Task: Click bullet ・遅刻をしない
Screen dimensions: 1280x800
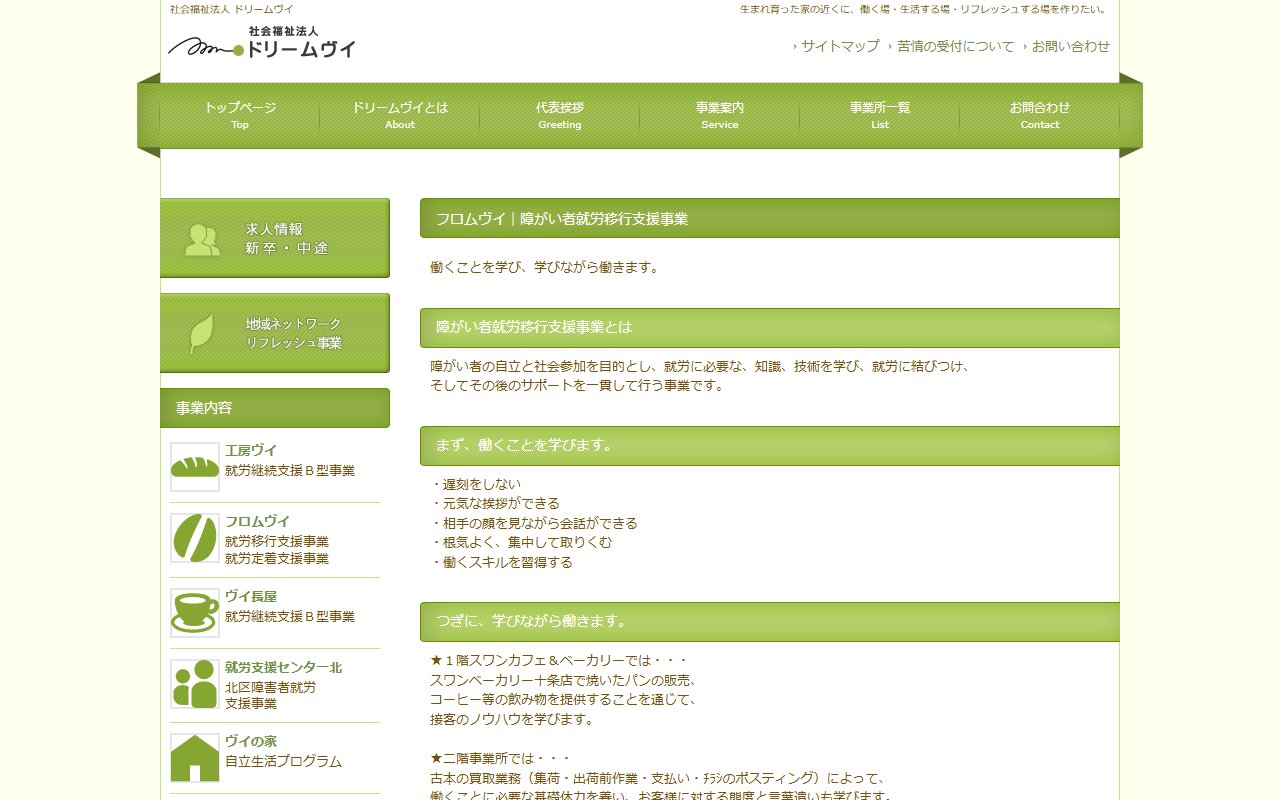Action: 475,484
